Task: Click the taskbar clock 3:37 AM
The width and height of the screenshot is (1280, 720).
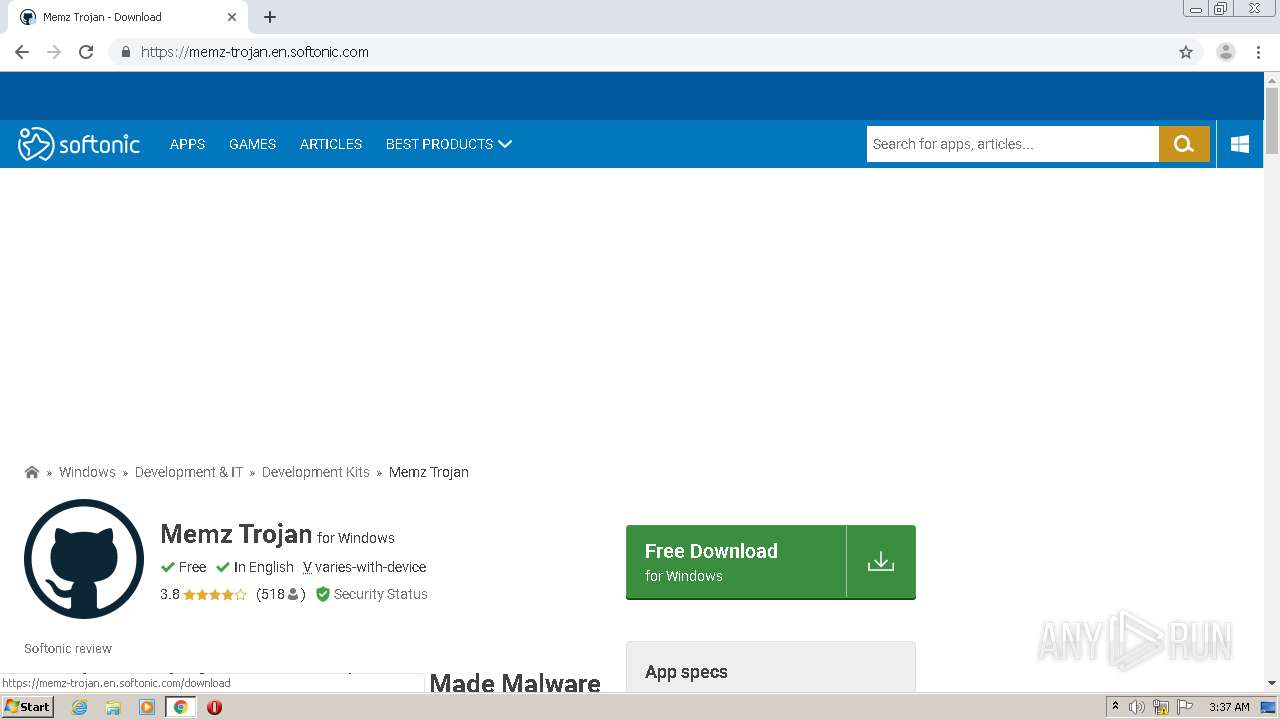Action: click(1229, 707)
